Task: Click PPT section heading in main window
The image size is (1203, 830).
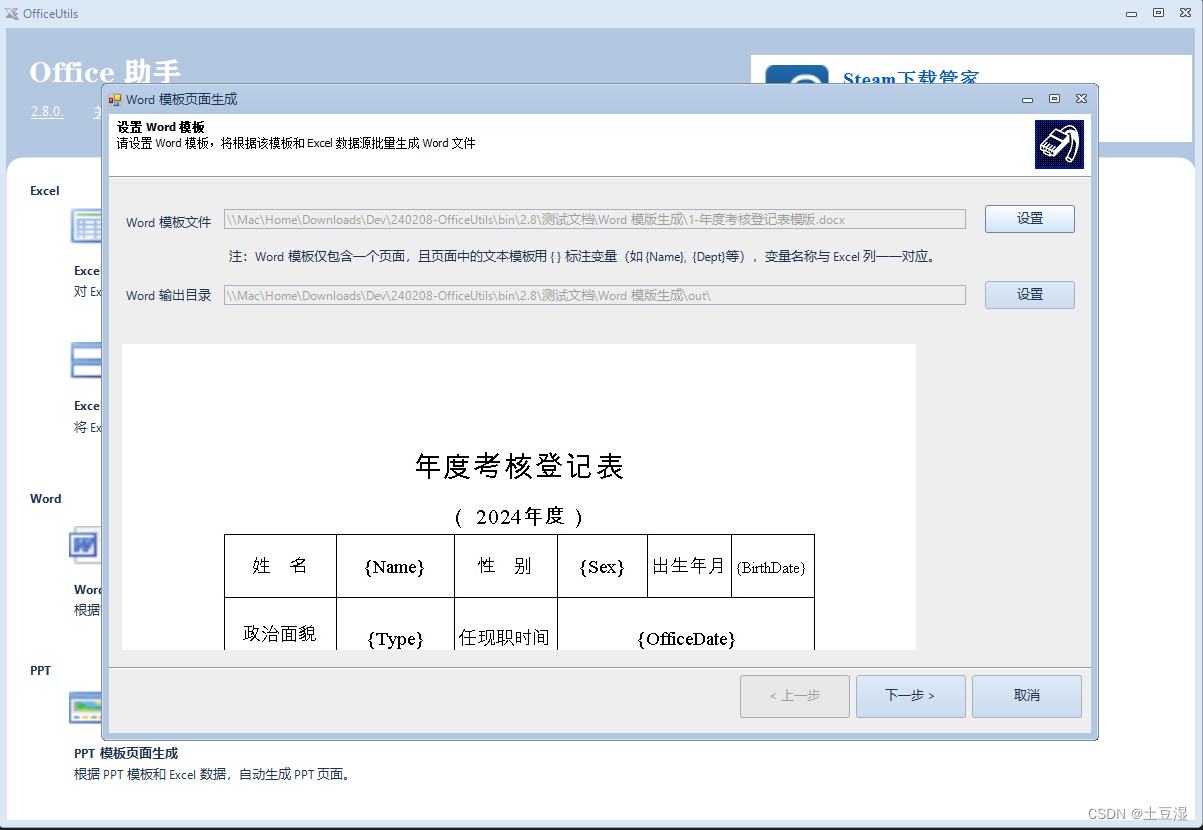Action: tap(41, 671)
